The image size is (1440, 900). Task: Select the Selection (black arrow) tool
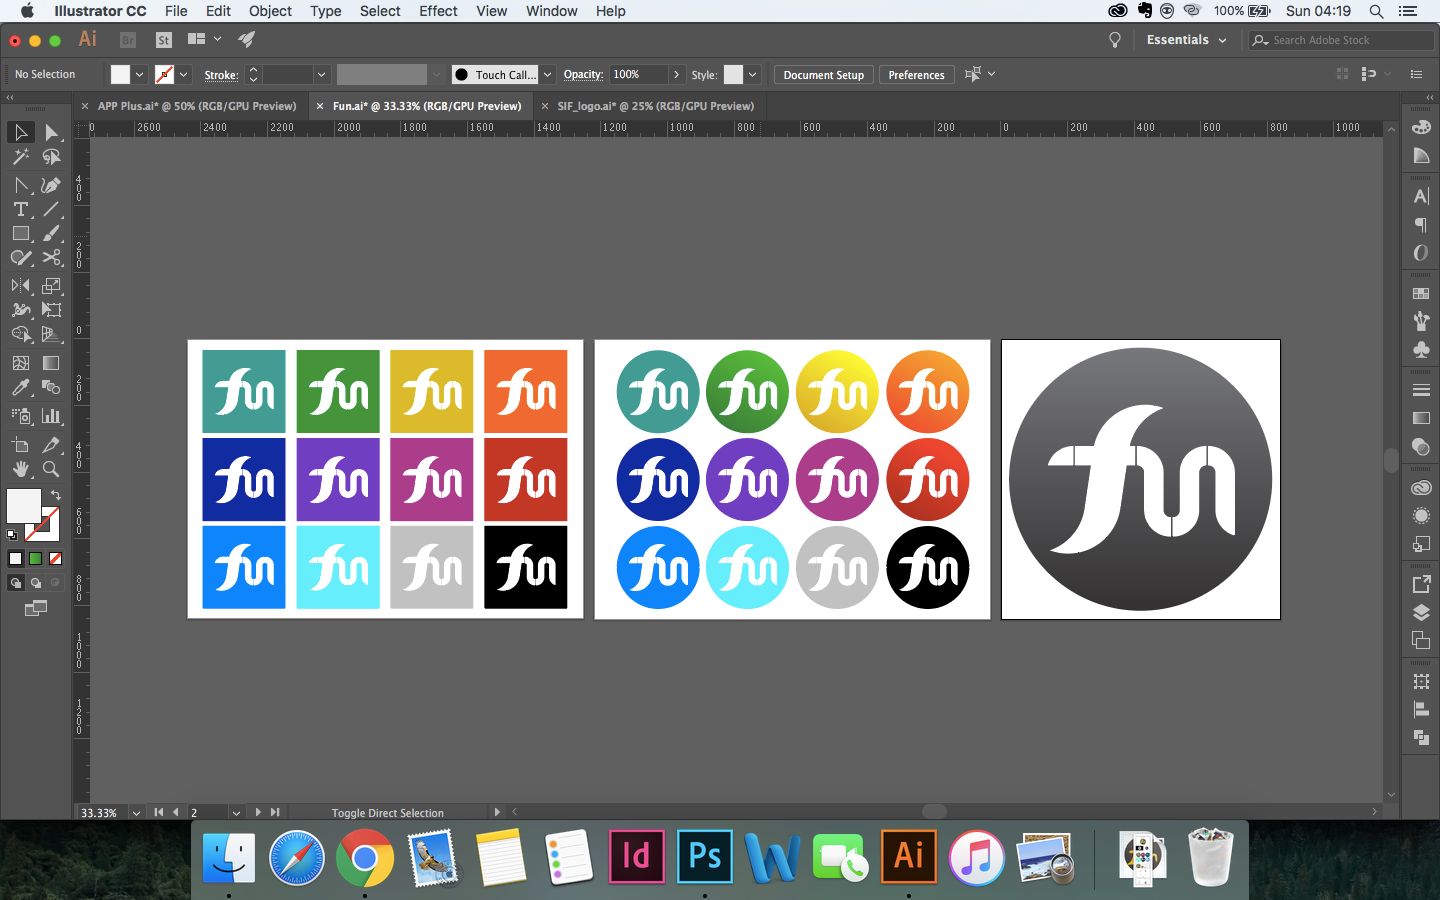20,132
